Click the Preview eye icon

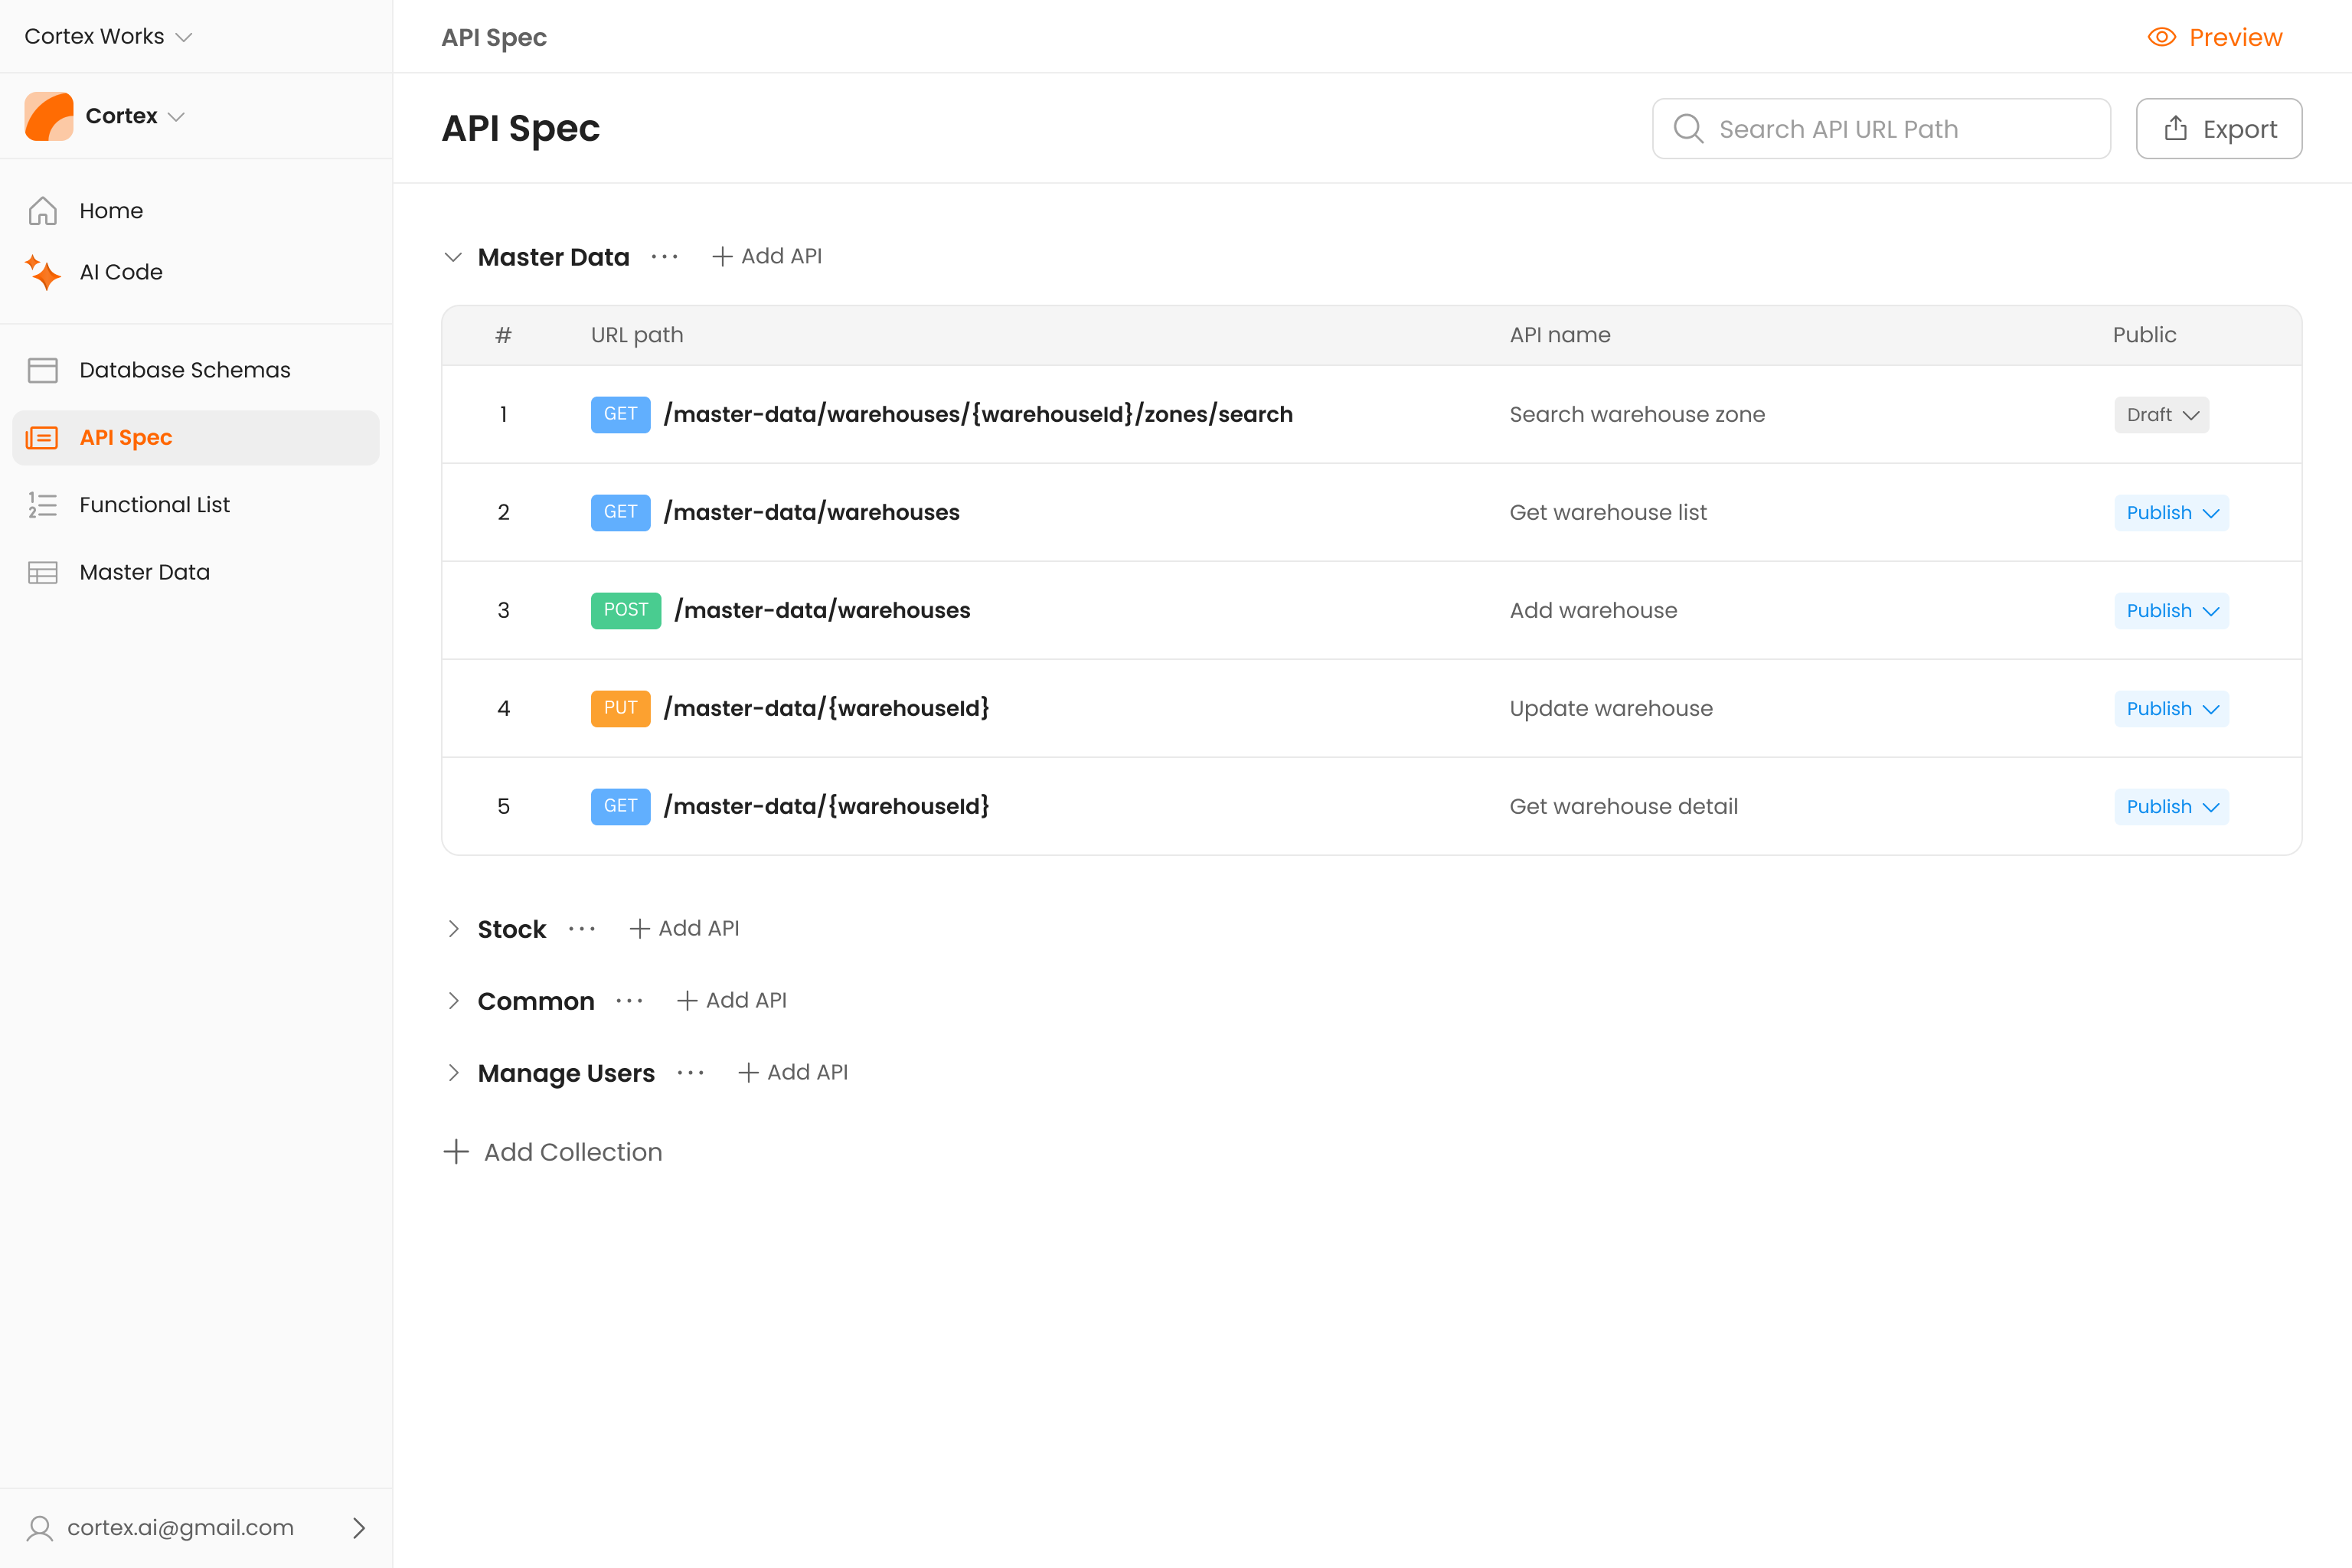click(2161, 37)
